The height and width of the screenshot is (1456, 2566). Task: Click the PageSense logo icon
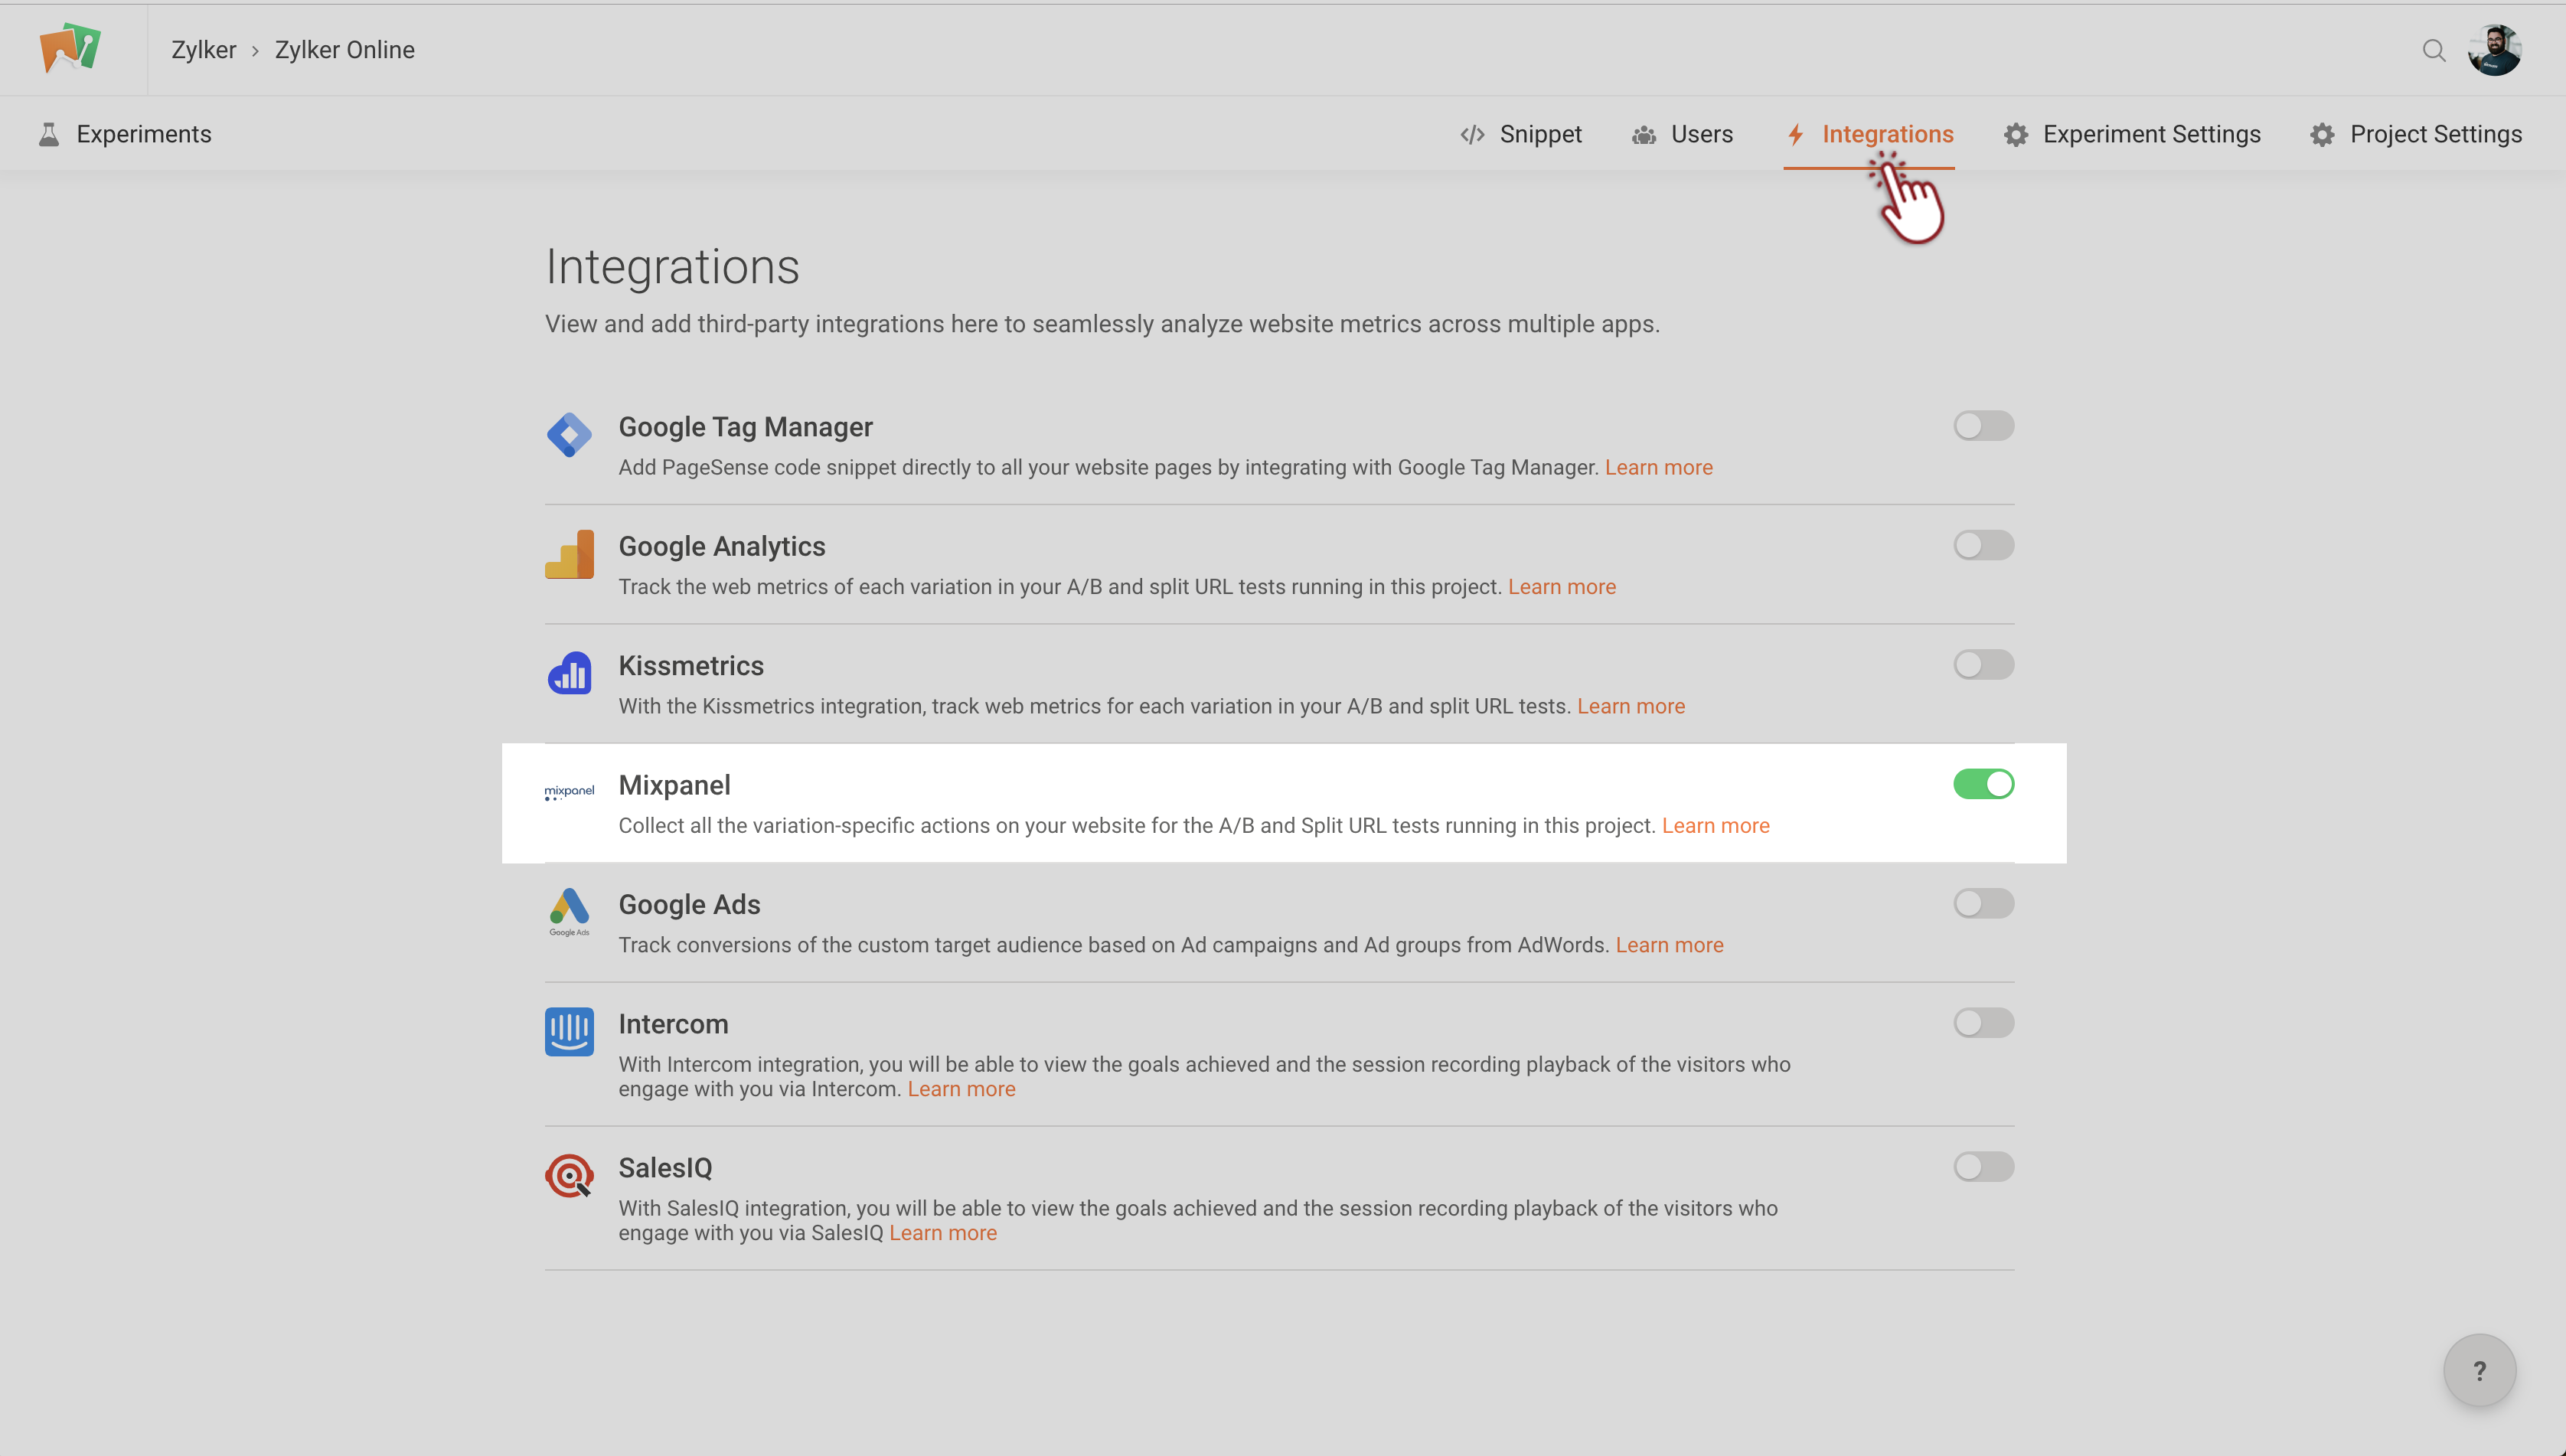(70, 48)
